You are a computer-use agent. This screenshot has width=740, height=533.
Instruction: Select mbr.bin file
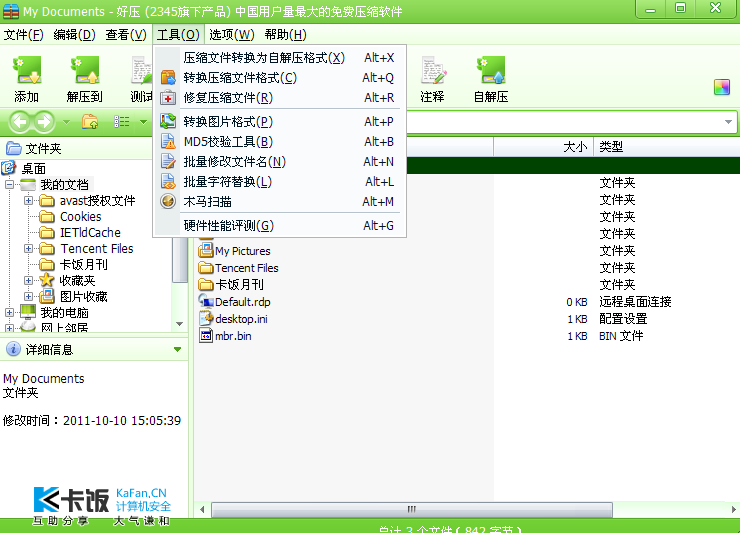coord(233,336)
